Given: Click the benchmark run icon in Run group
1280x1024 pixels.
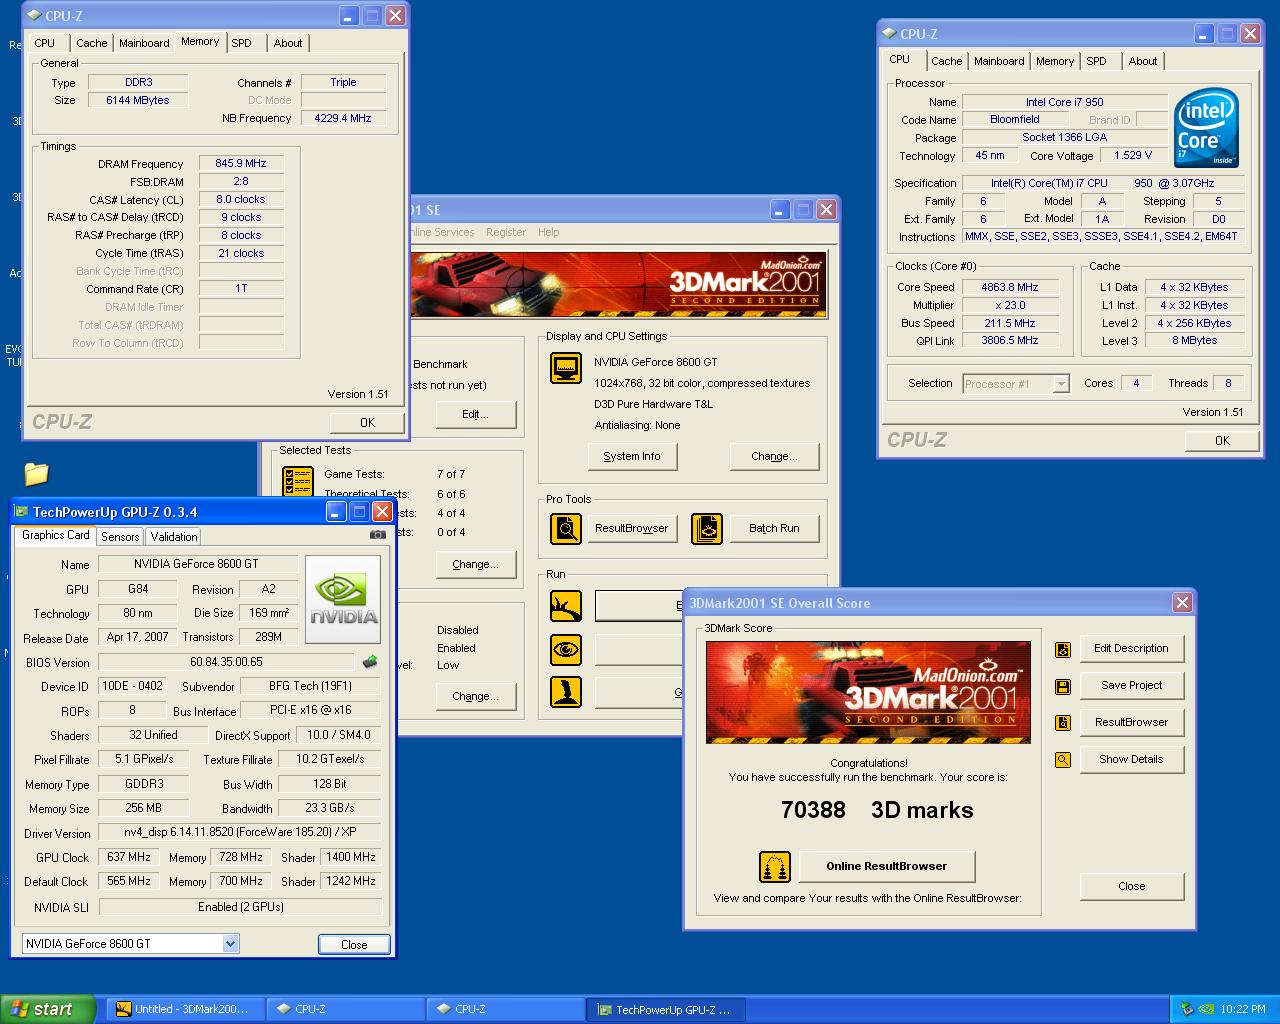Looking at the screenshot, I should pos(566,605).
